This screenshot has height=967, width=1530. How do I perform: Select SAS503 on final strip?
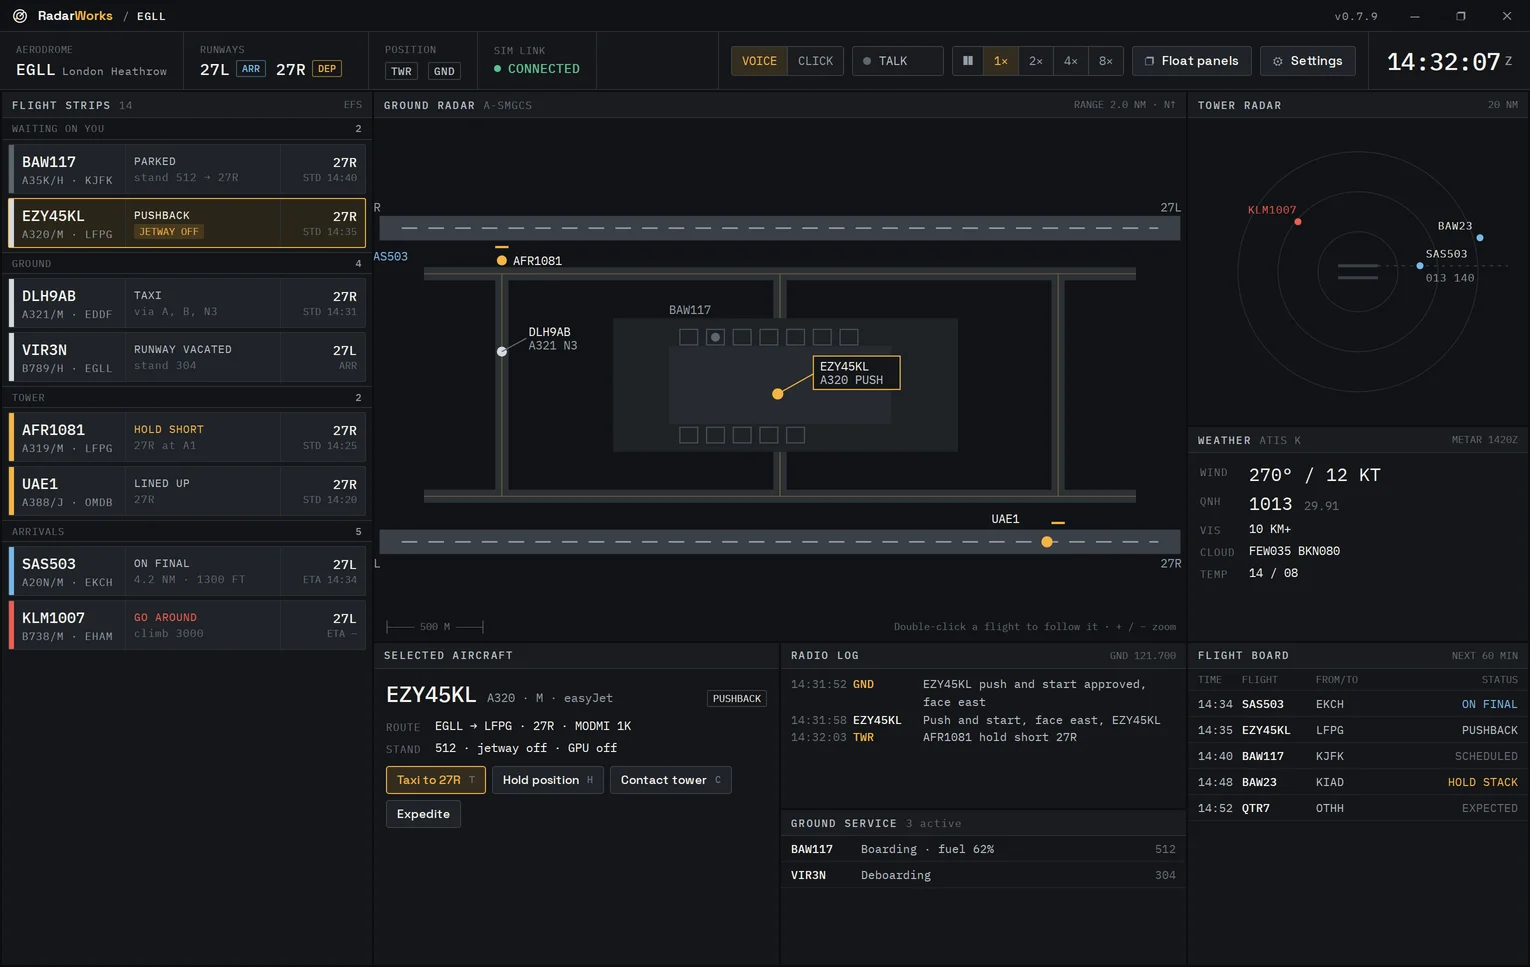[187, 571]
